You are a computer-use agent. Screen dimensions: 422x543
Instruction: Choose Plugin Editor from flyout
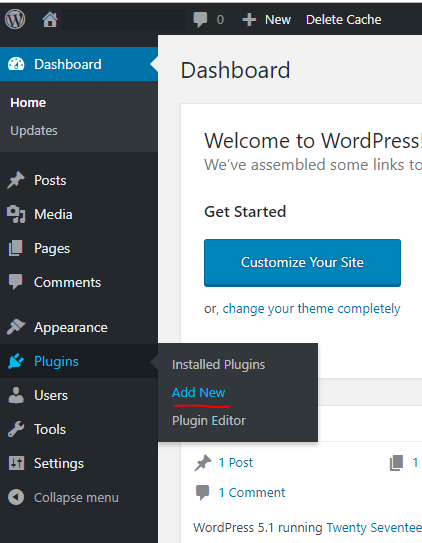pyautogui.click(x=209, y=421)
